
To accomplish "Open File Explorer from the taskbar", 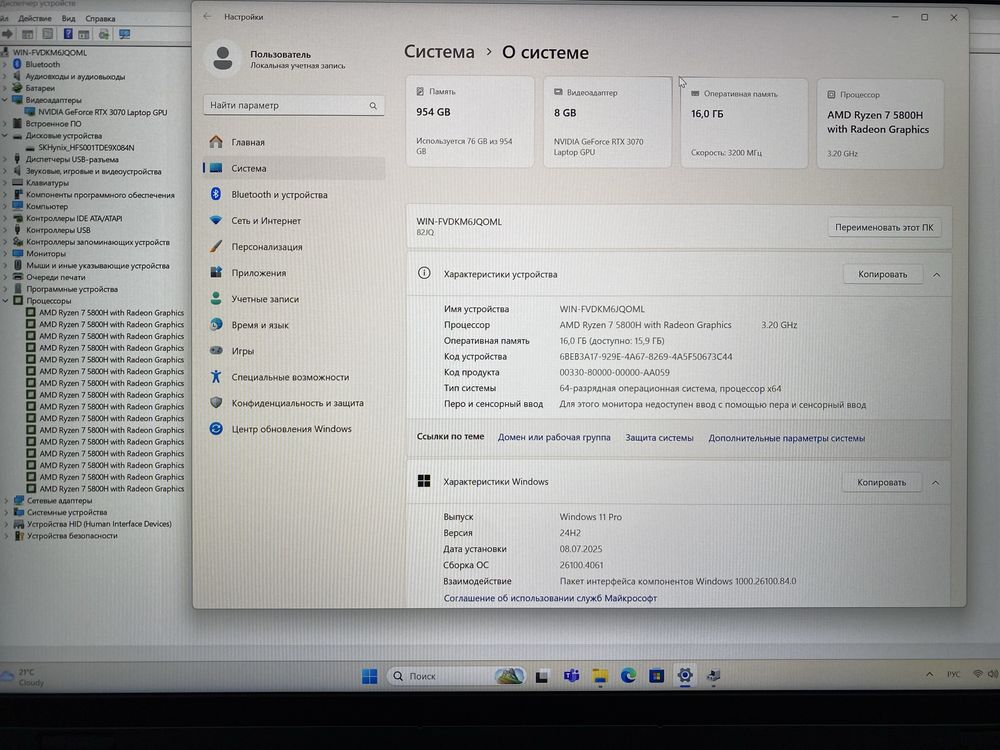I will (x=599, y=676).
